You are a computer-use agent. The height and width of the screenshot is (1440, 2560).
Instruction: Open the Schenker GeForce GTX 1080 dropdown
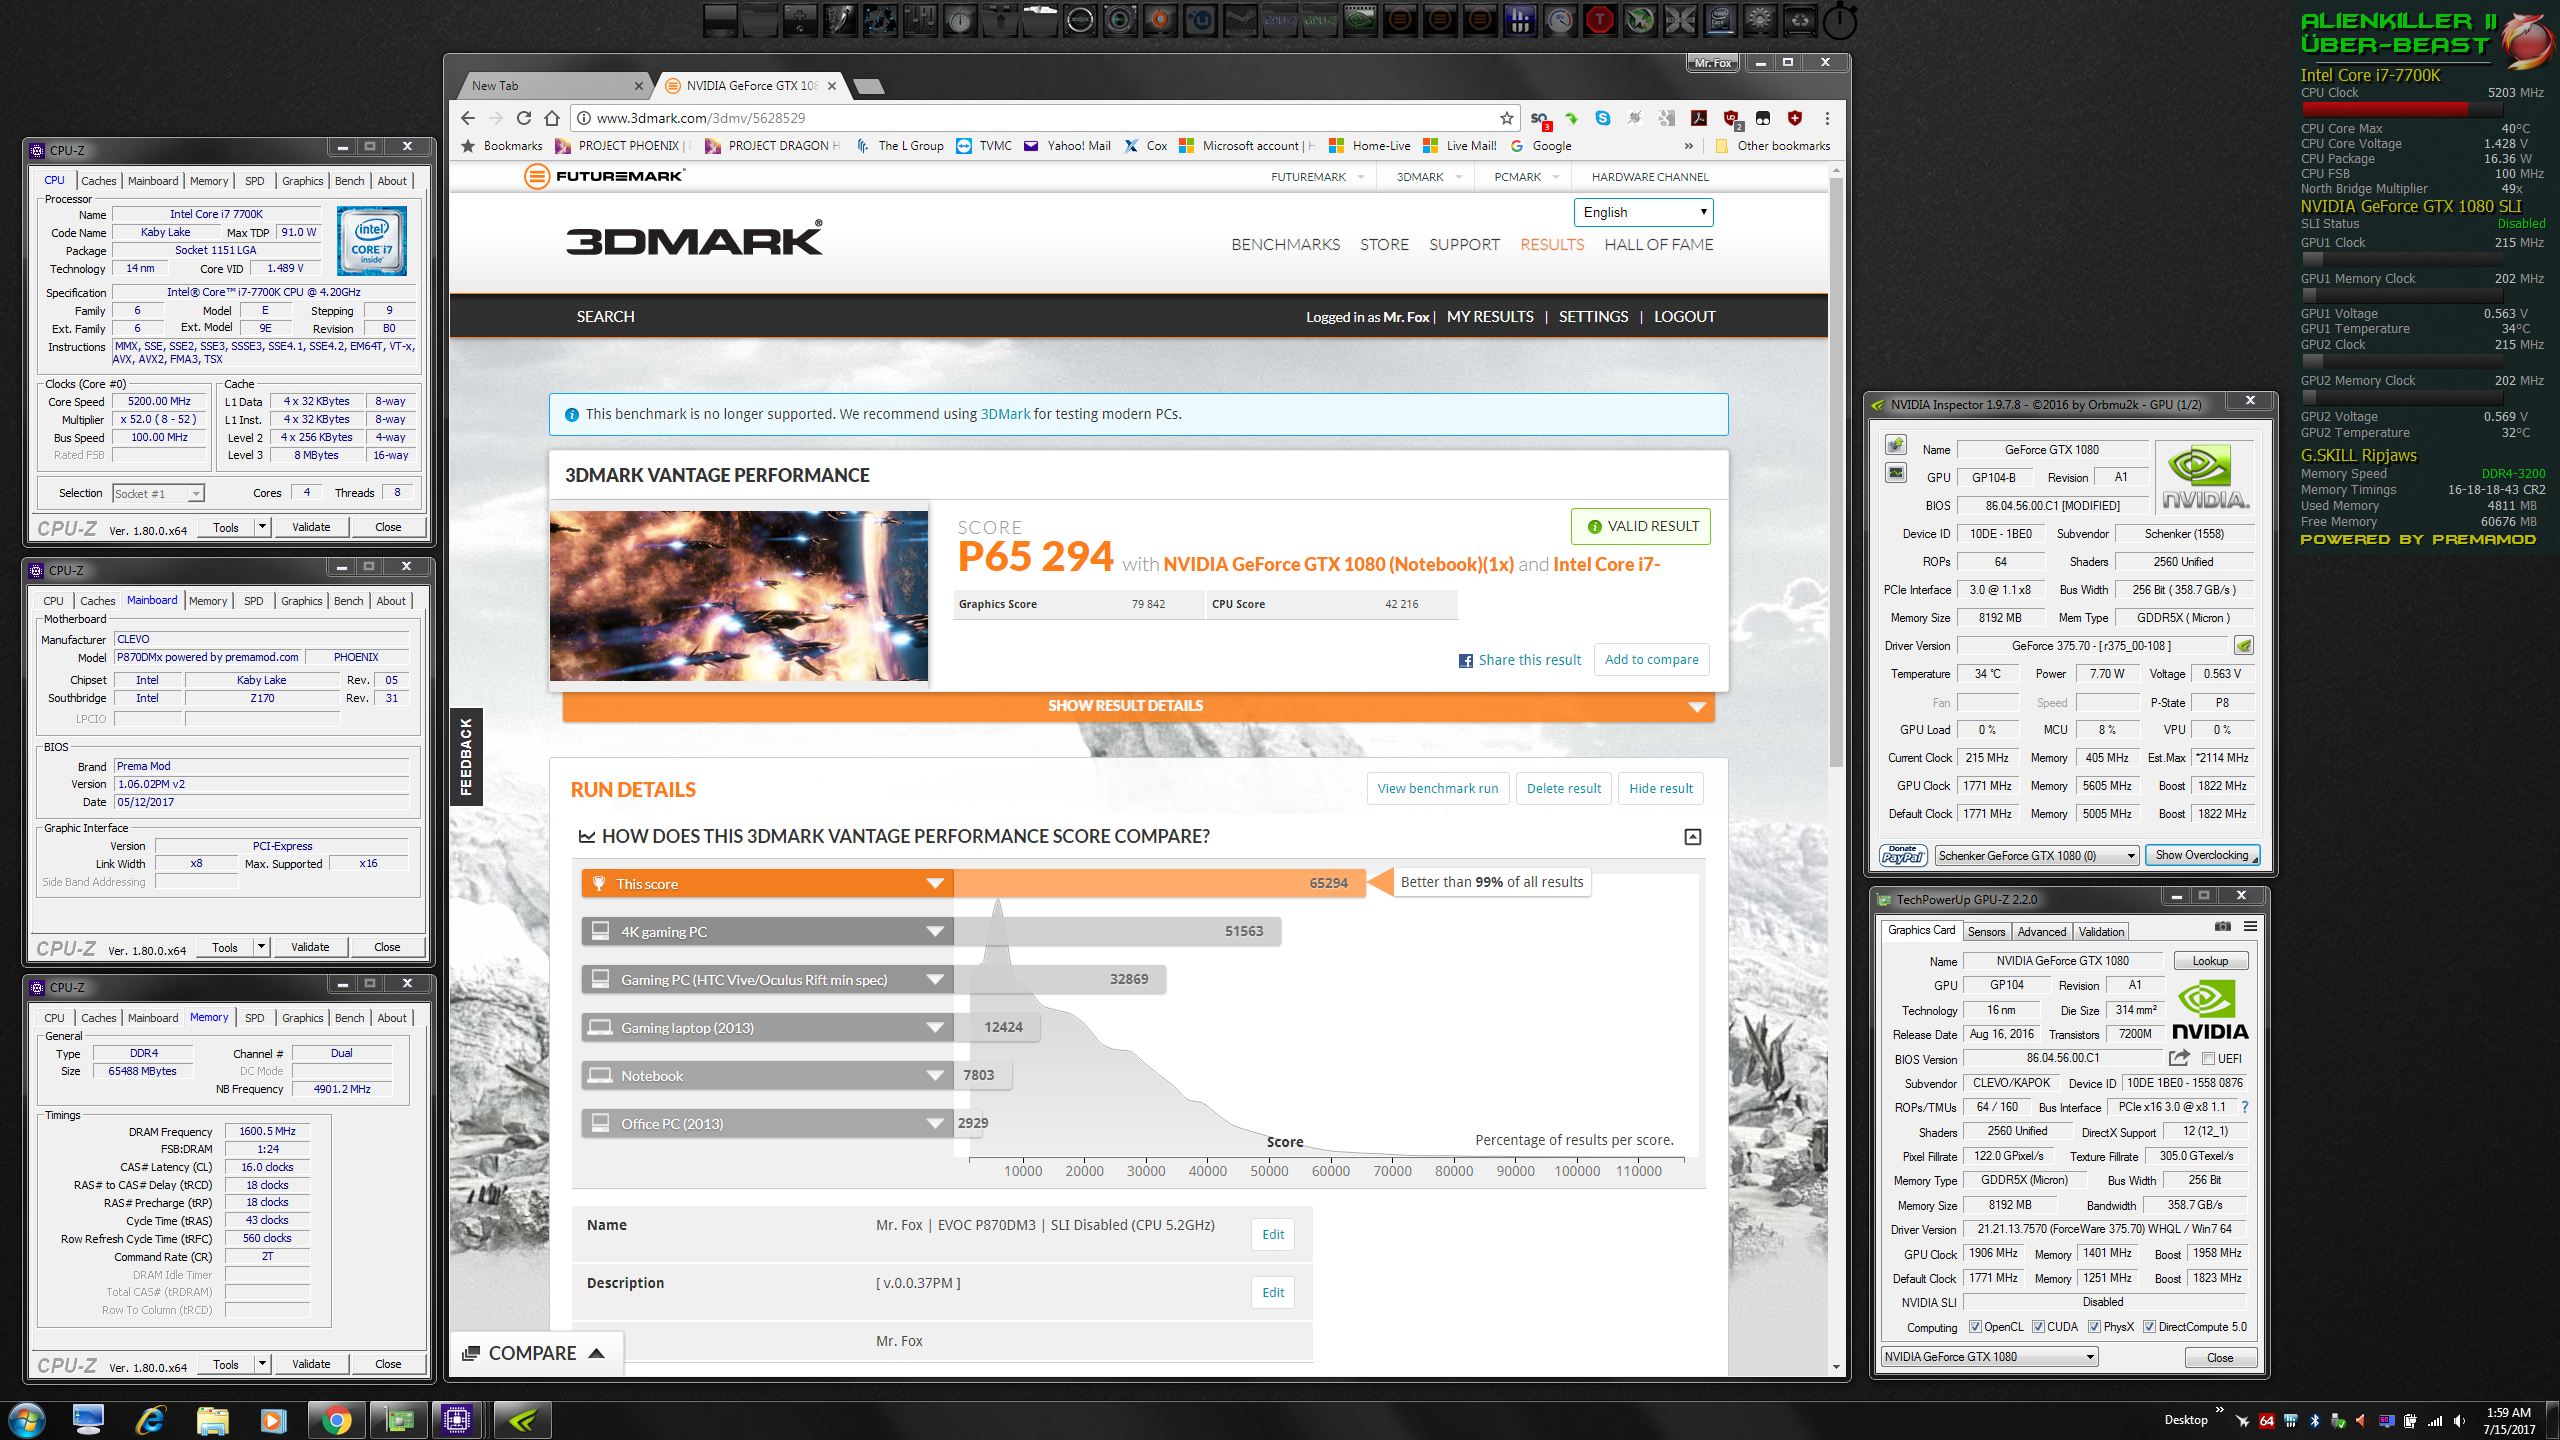pos(2036,855)
